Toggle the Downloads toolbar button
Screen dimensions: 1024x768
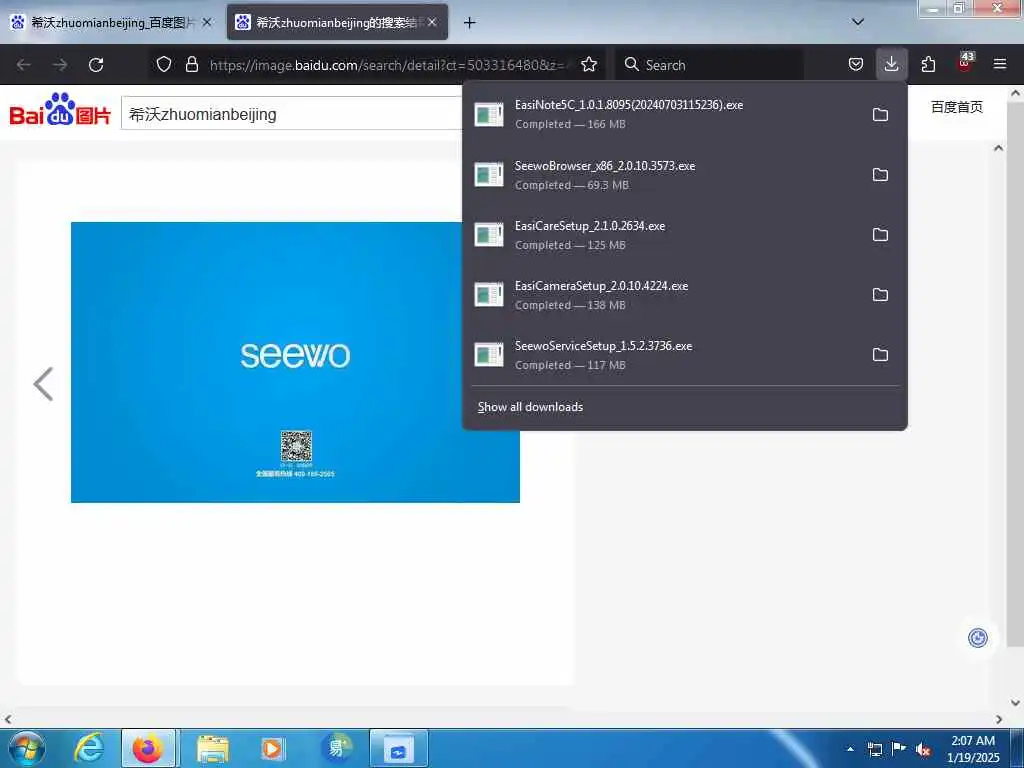[x=891, y=64]
